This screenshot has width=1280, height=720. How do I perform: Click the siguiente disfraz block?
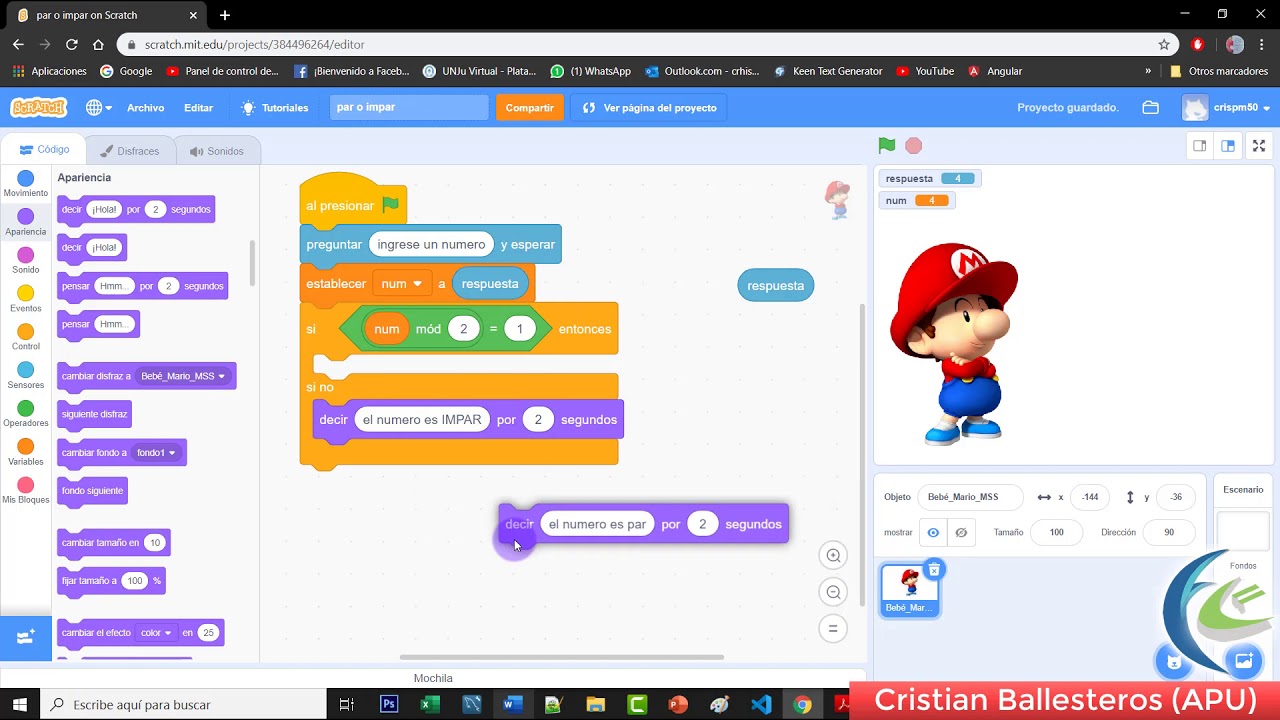(94, 414)
